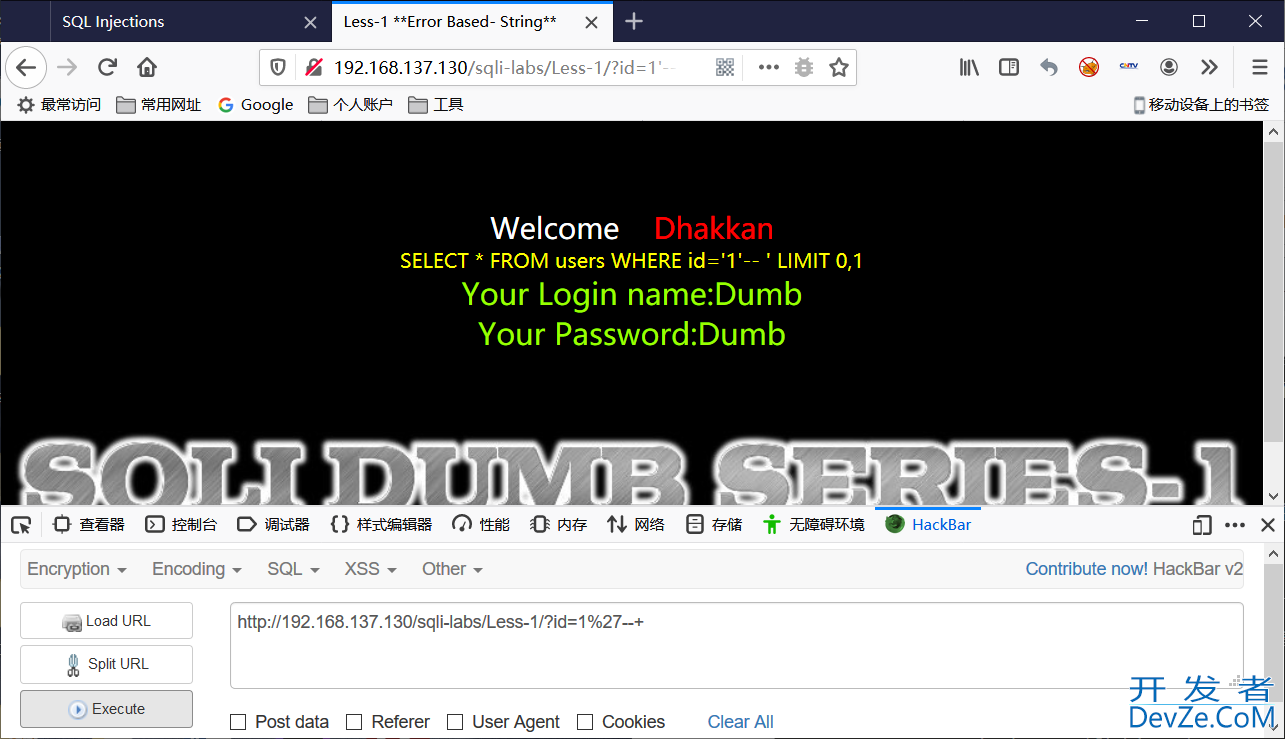Image resolution: width=1285 pixels, height=739 pixels.
Task: Open the Firefox hamburger menu
Action: click(x=1260, y=67)
